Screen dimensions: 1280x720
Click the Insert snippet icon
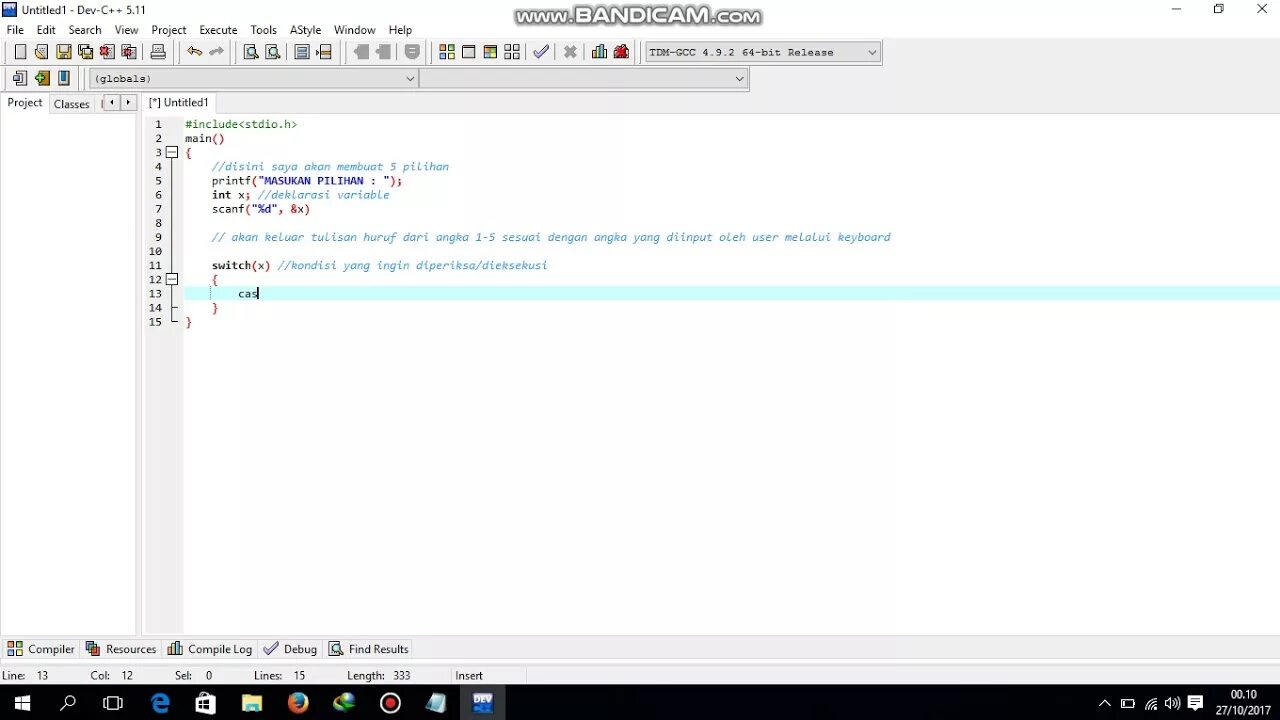(x=20, y=78)
